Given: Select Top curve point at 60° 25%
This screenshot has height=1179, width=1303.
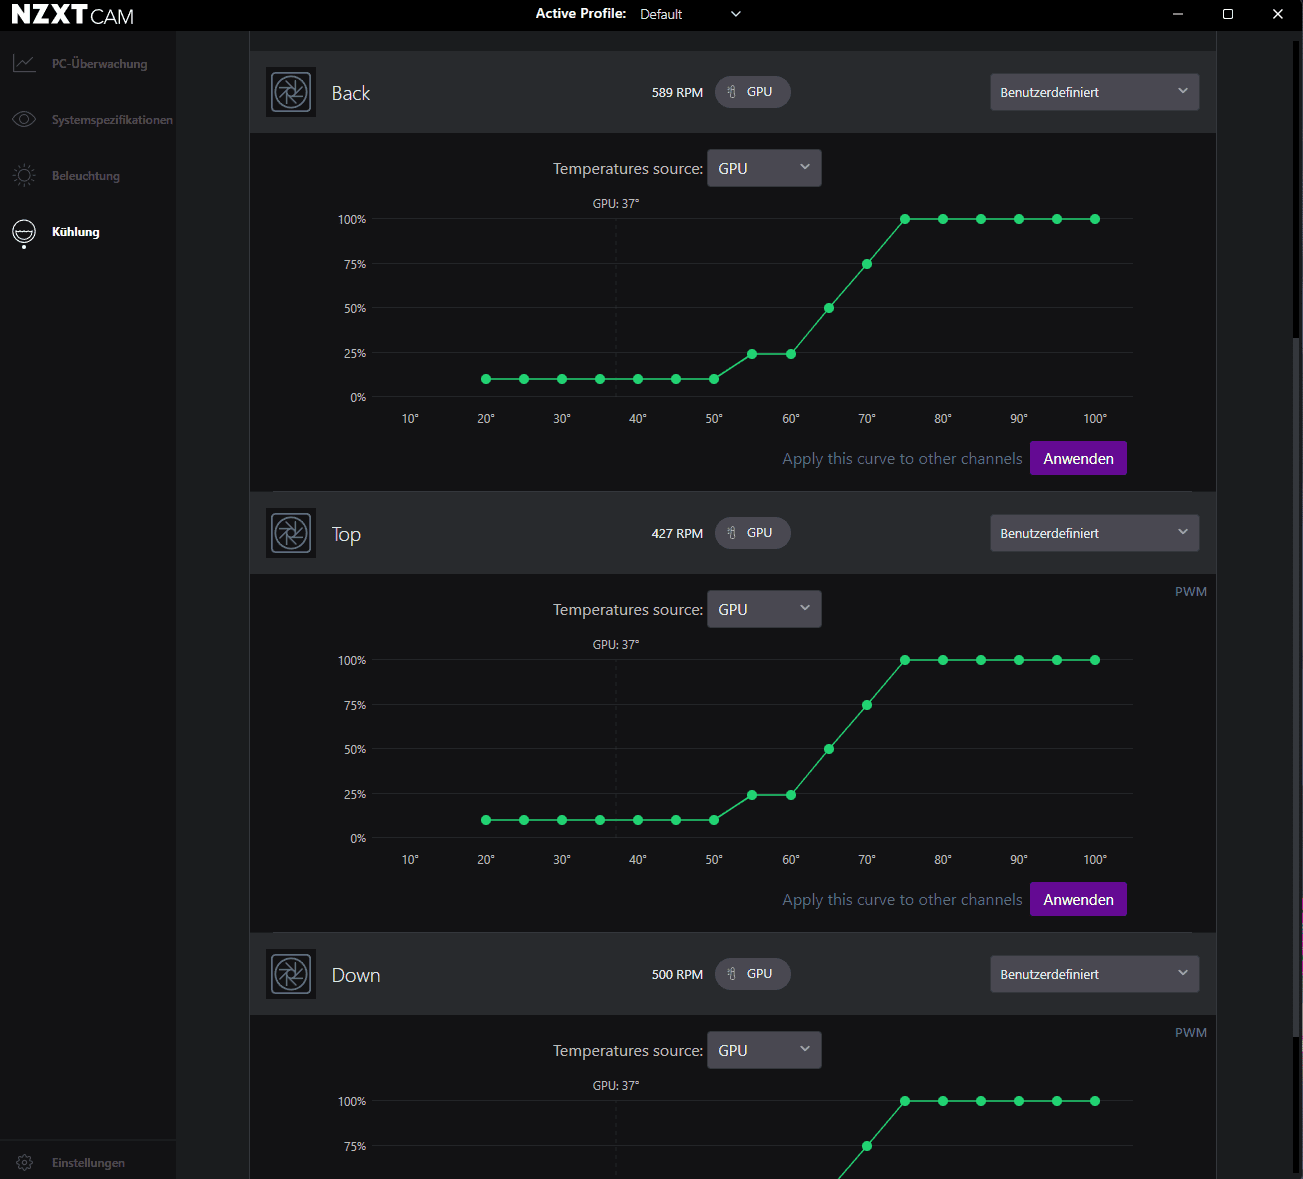Looking at the screenshot, I should pos(791,795).
